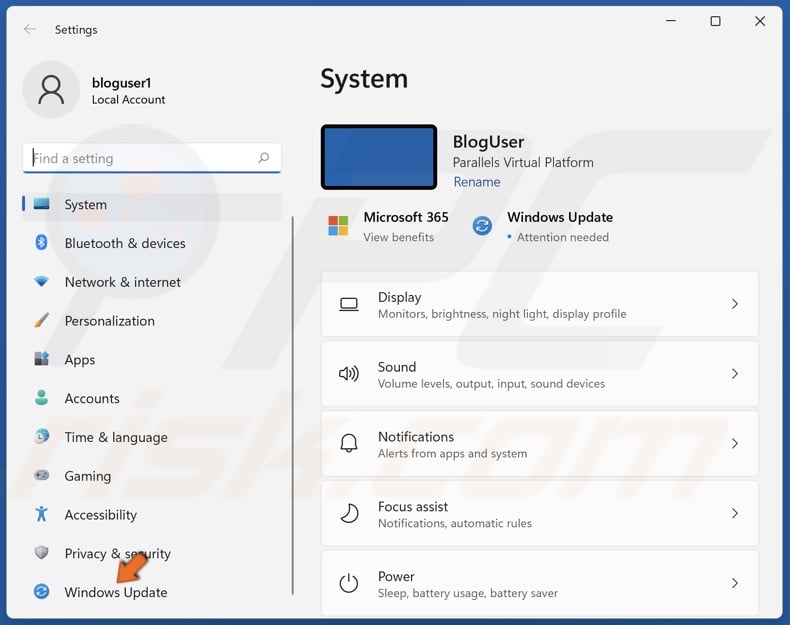The height and width of the screenshot is (625, 790).
Task: Open Bluetooth & devices category
Action: (x=152, y=243)
